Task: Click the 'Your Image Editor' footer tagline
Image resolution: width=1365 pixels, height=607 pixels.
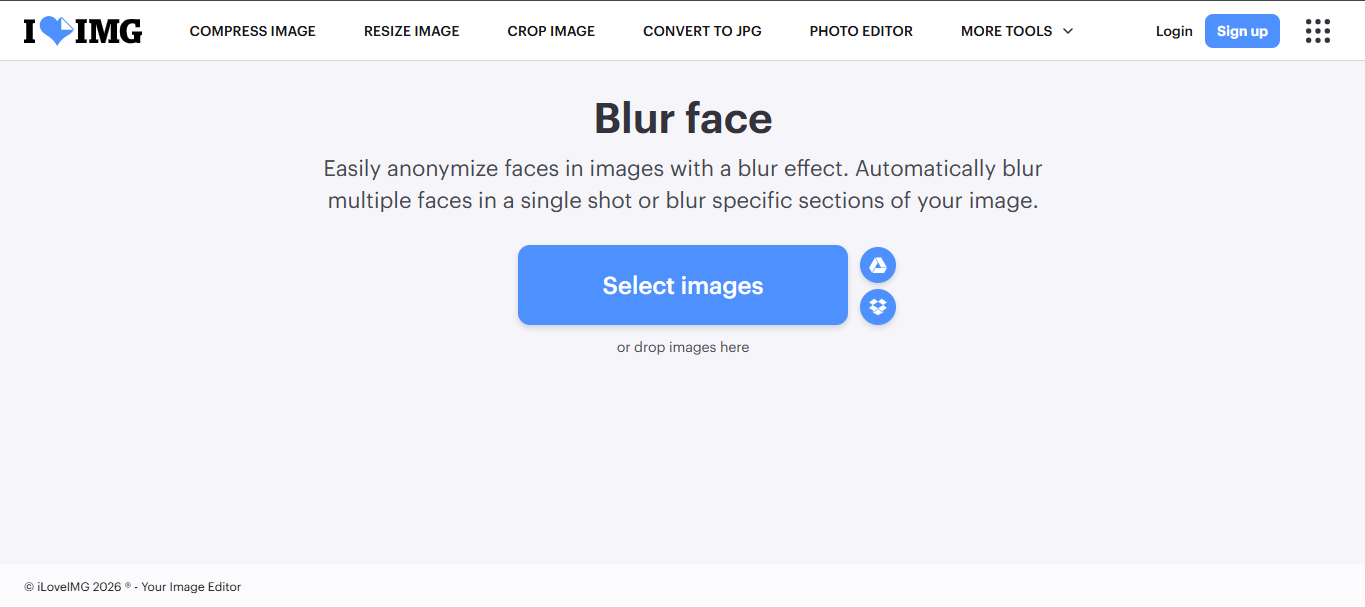Action: pos(191,587)
